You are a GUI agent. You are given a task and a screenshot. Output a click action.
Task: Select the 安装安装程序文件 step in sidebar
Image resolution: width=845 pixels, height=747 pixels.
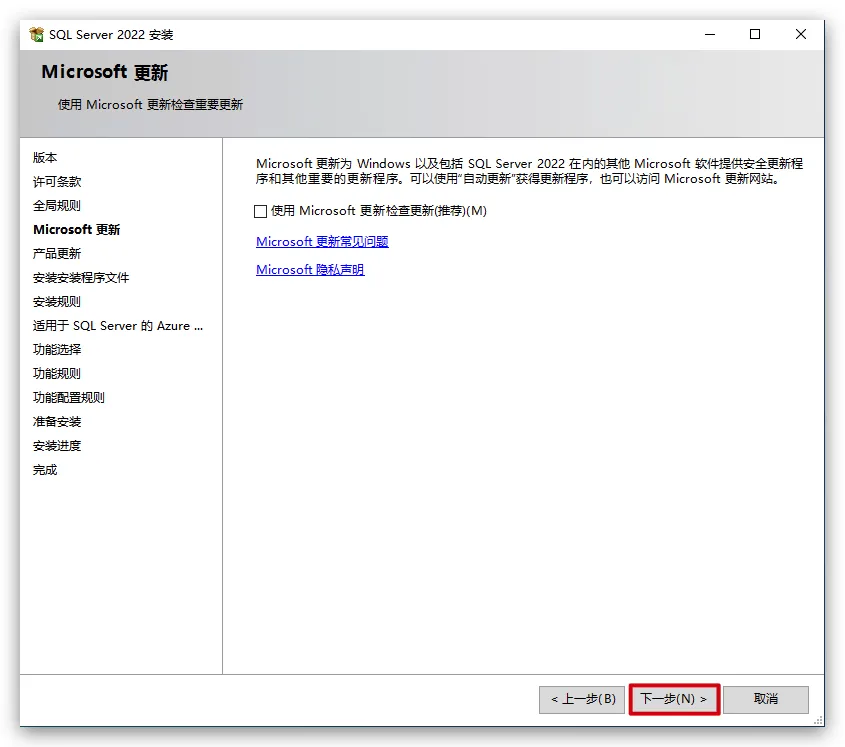click(x=81, y=278)
